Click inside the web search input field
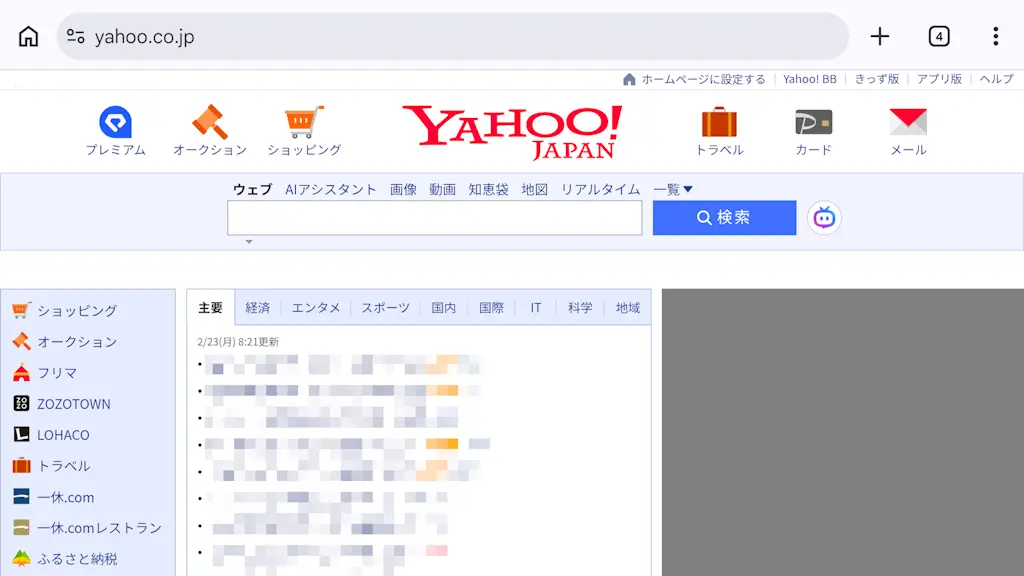 [434, 218]
